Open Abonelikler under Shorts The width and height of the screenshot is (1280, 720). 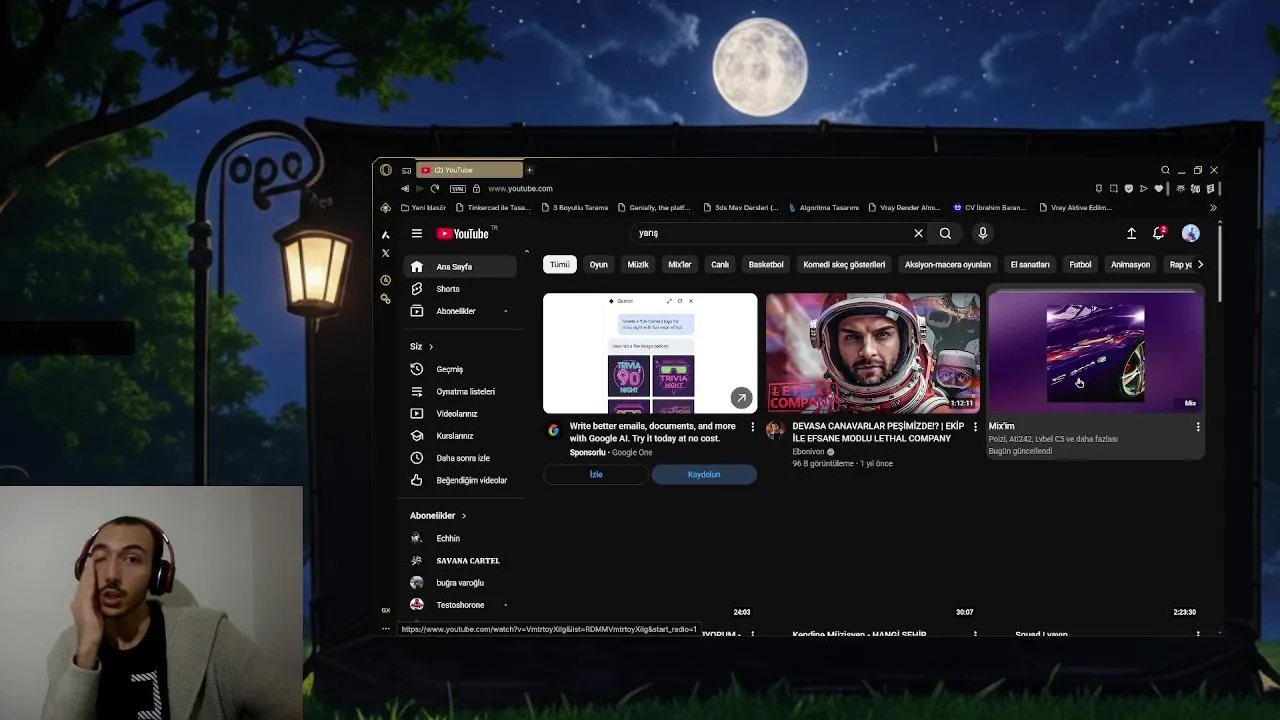coord(460,311)
